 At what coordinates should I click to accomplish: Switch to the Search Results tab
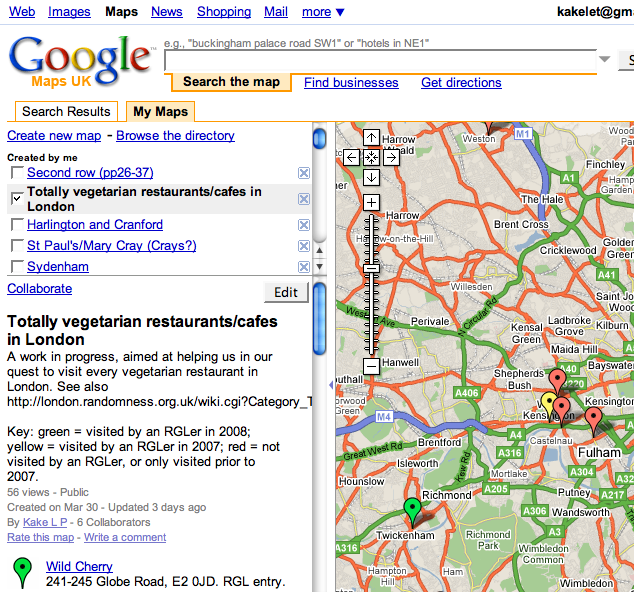coord(66,112)
